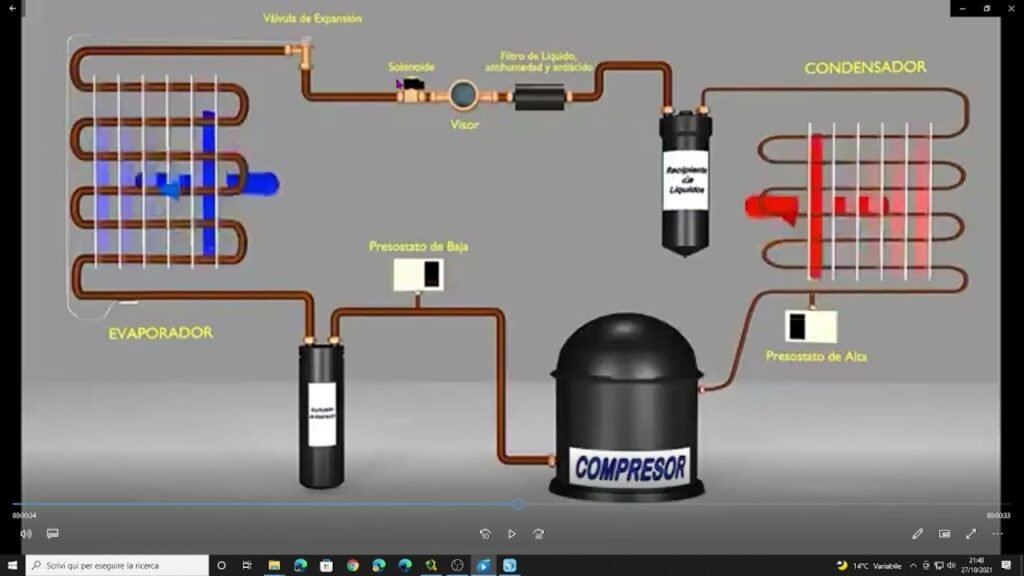Go back using the top-left arrow
The width and height of the screenshot is (1024, 576).
pyautogui.click(x=12, y=8)
